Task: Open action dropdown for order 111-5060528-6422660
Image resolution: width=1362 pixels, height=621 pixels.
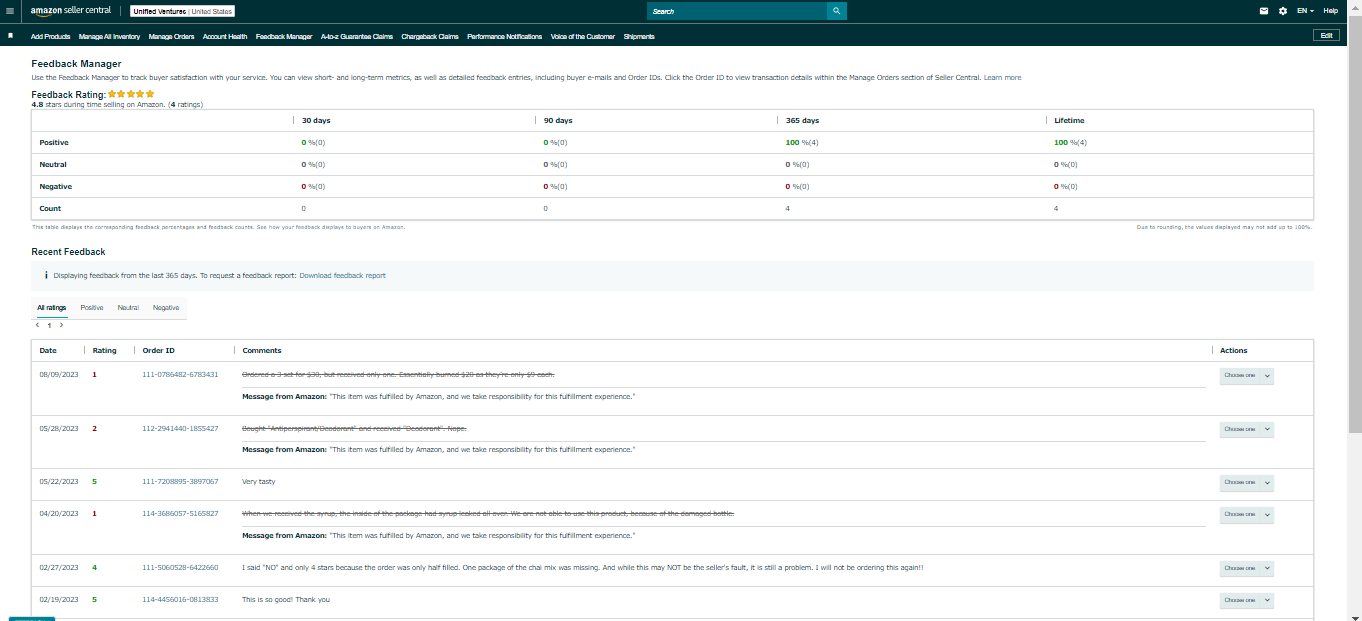Action: tap(1246, 568)
